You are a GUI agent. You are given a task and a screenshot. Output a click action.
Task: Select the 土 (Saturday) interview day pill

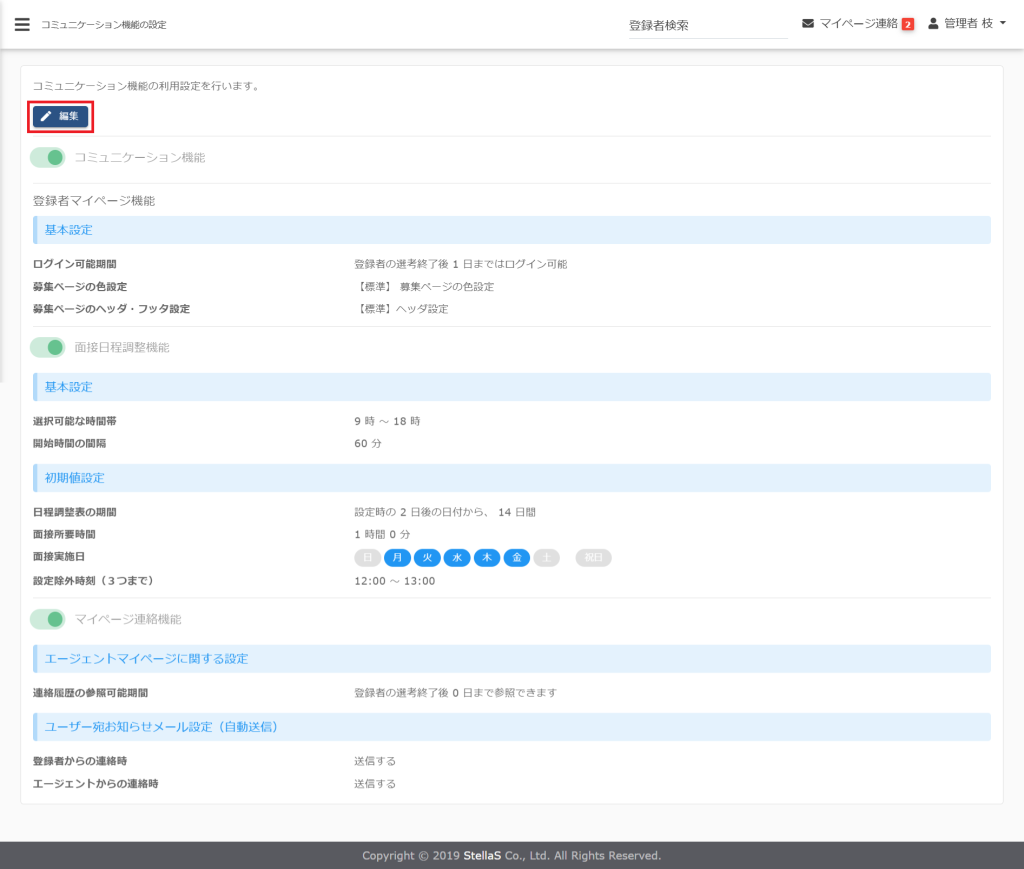click(546, 558)
